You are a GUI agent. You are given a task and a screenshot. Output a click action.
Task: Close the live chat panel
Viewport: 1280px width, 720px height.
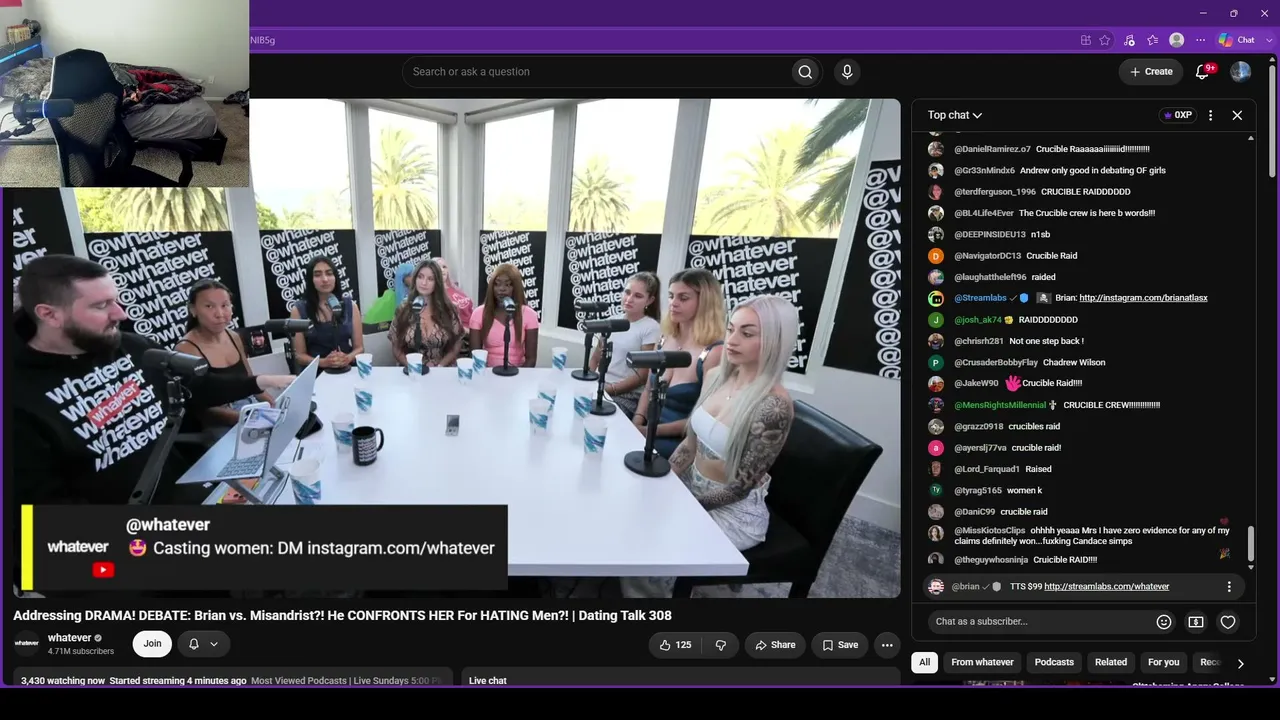(x=1237, y=115)
